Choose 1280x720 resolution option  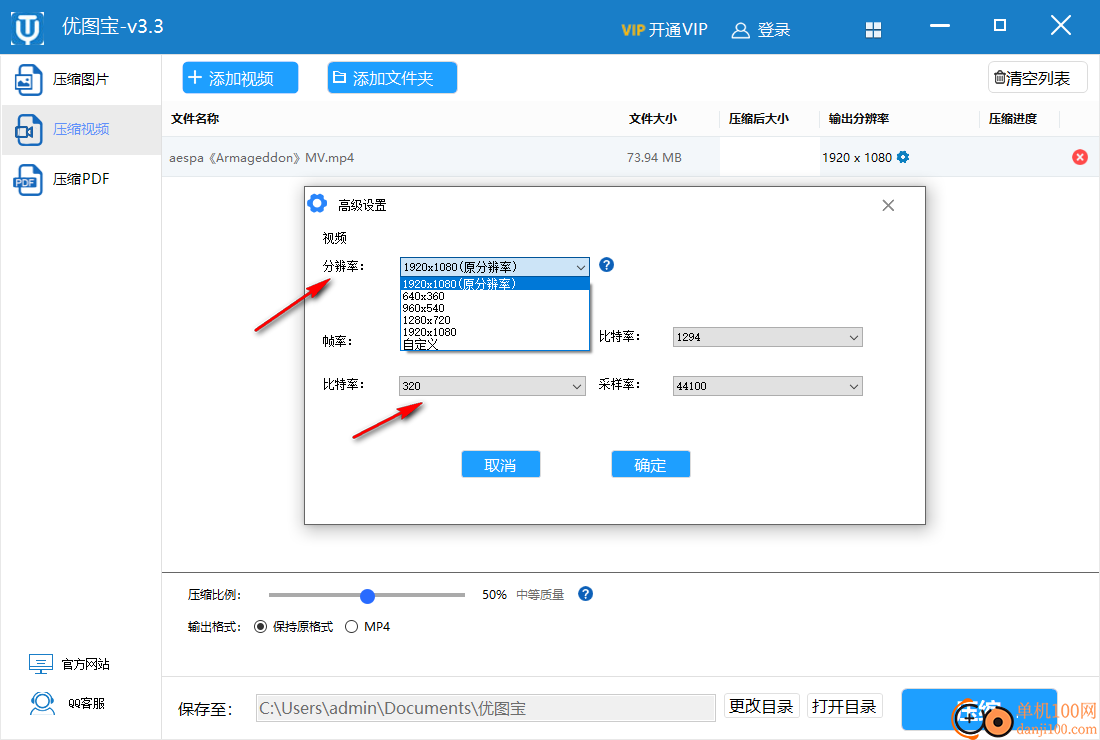(495, 320)
